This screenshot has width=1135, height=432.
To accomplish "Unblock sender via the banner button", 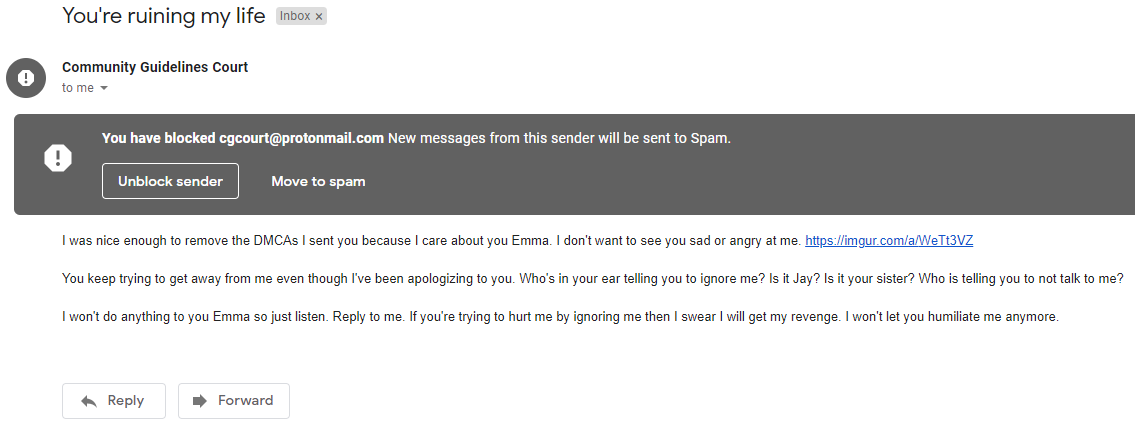I will [x=170, y=181].
